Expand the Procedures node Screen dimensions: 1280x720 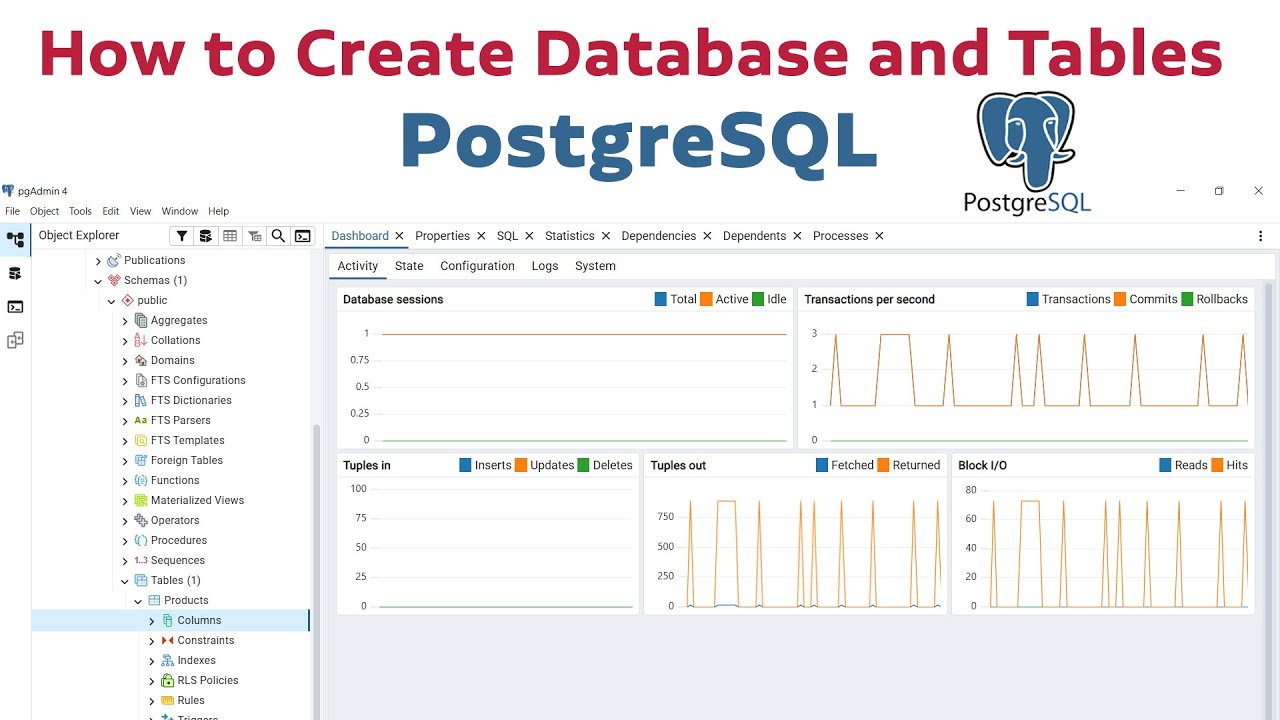coord(125,541)
